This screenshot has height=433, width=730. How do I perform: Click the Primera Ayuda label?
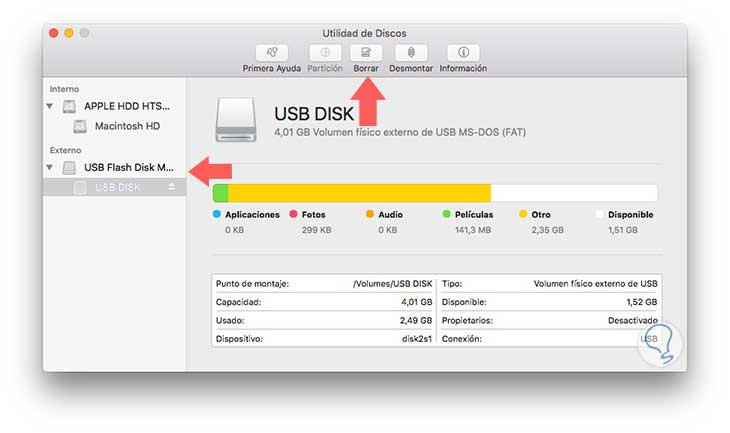tap(271, 68)
